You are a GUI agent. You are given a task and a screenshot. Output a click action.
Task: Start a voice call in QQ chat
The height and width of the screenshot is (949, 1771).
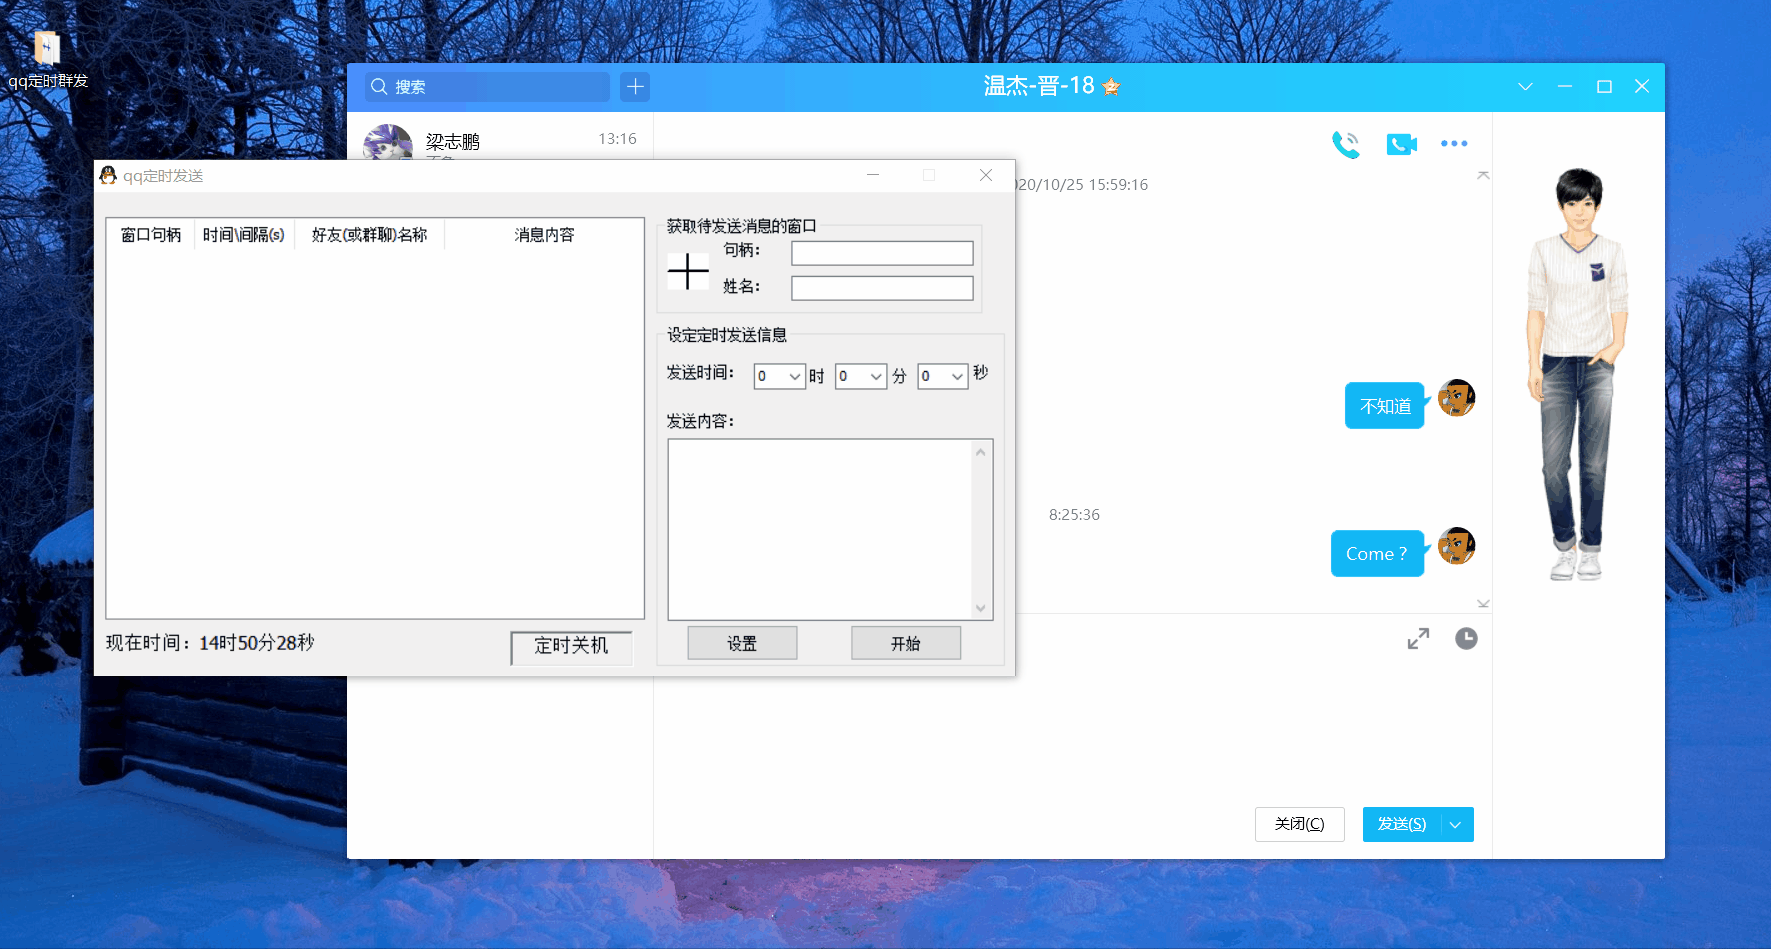click(x=1346, y=145)
